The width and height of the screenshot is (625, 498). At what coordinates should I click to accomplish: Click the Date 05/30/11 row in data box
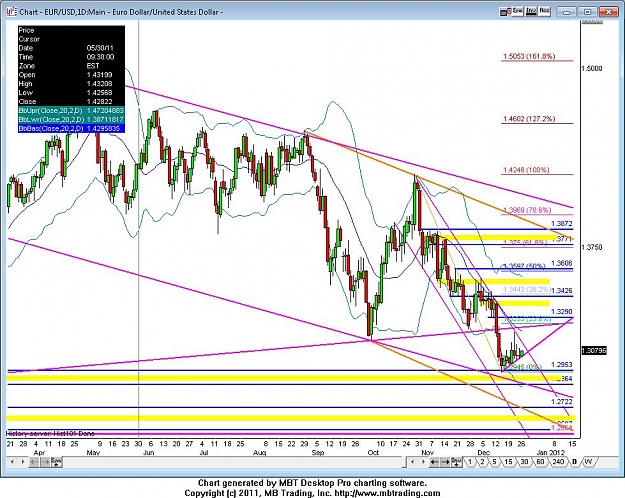71,48
